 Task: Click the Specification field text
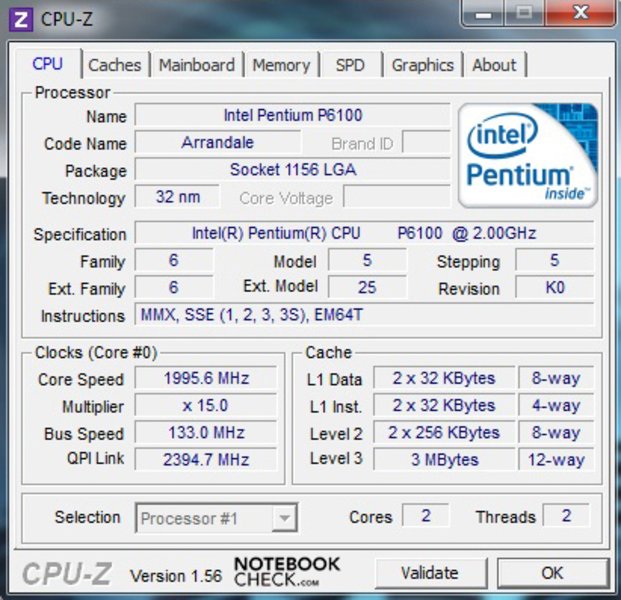click(364, 233)
